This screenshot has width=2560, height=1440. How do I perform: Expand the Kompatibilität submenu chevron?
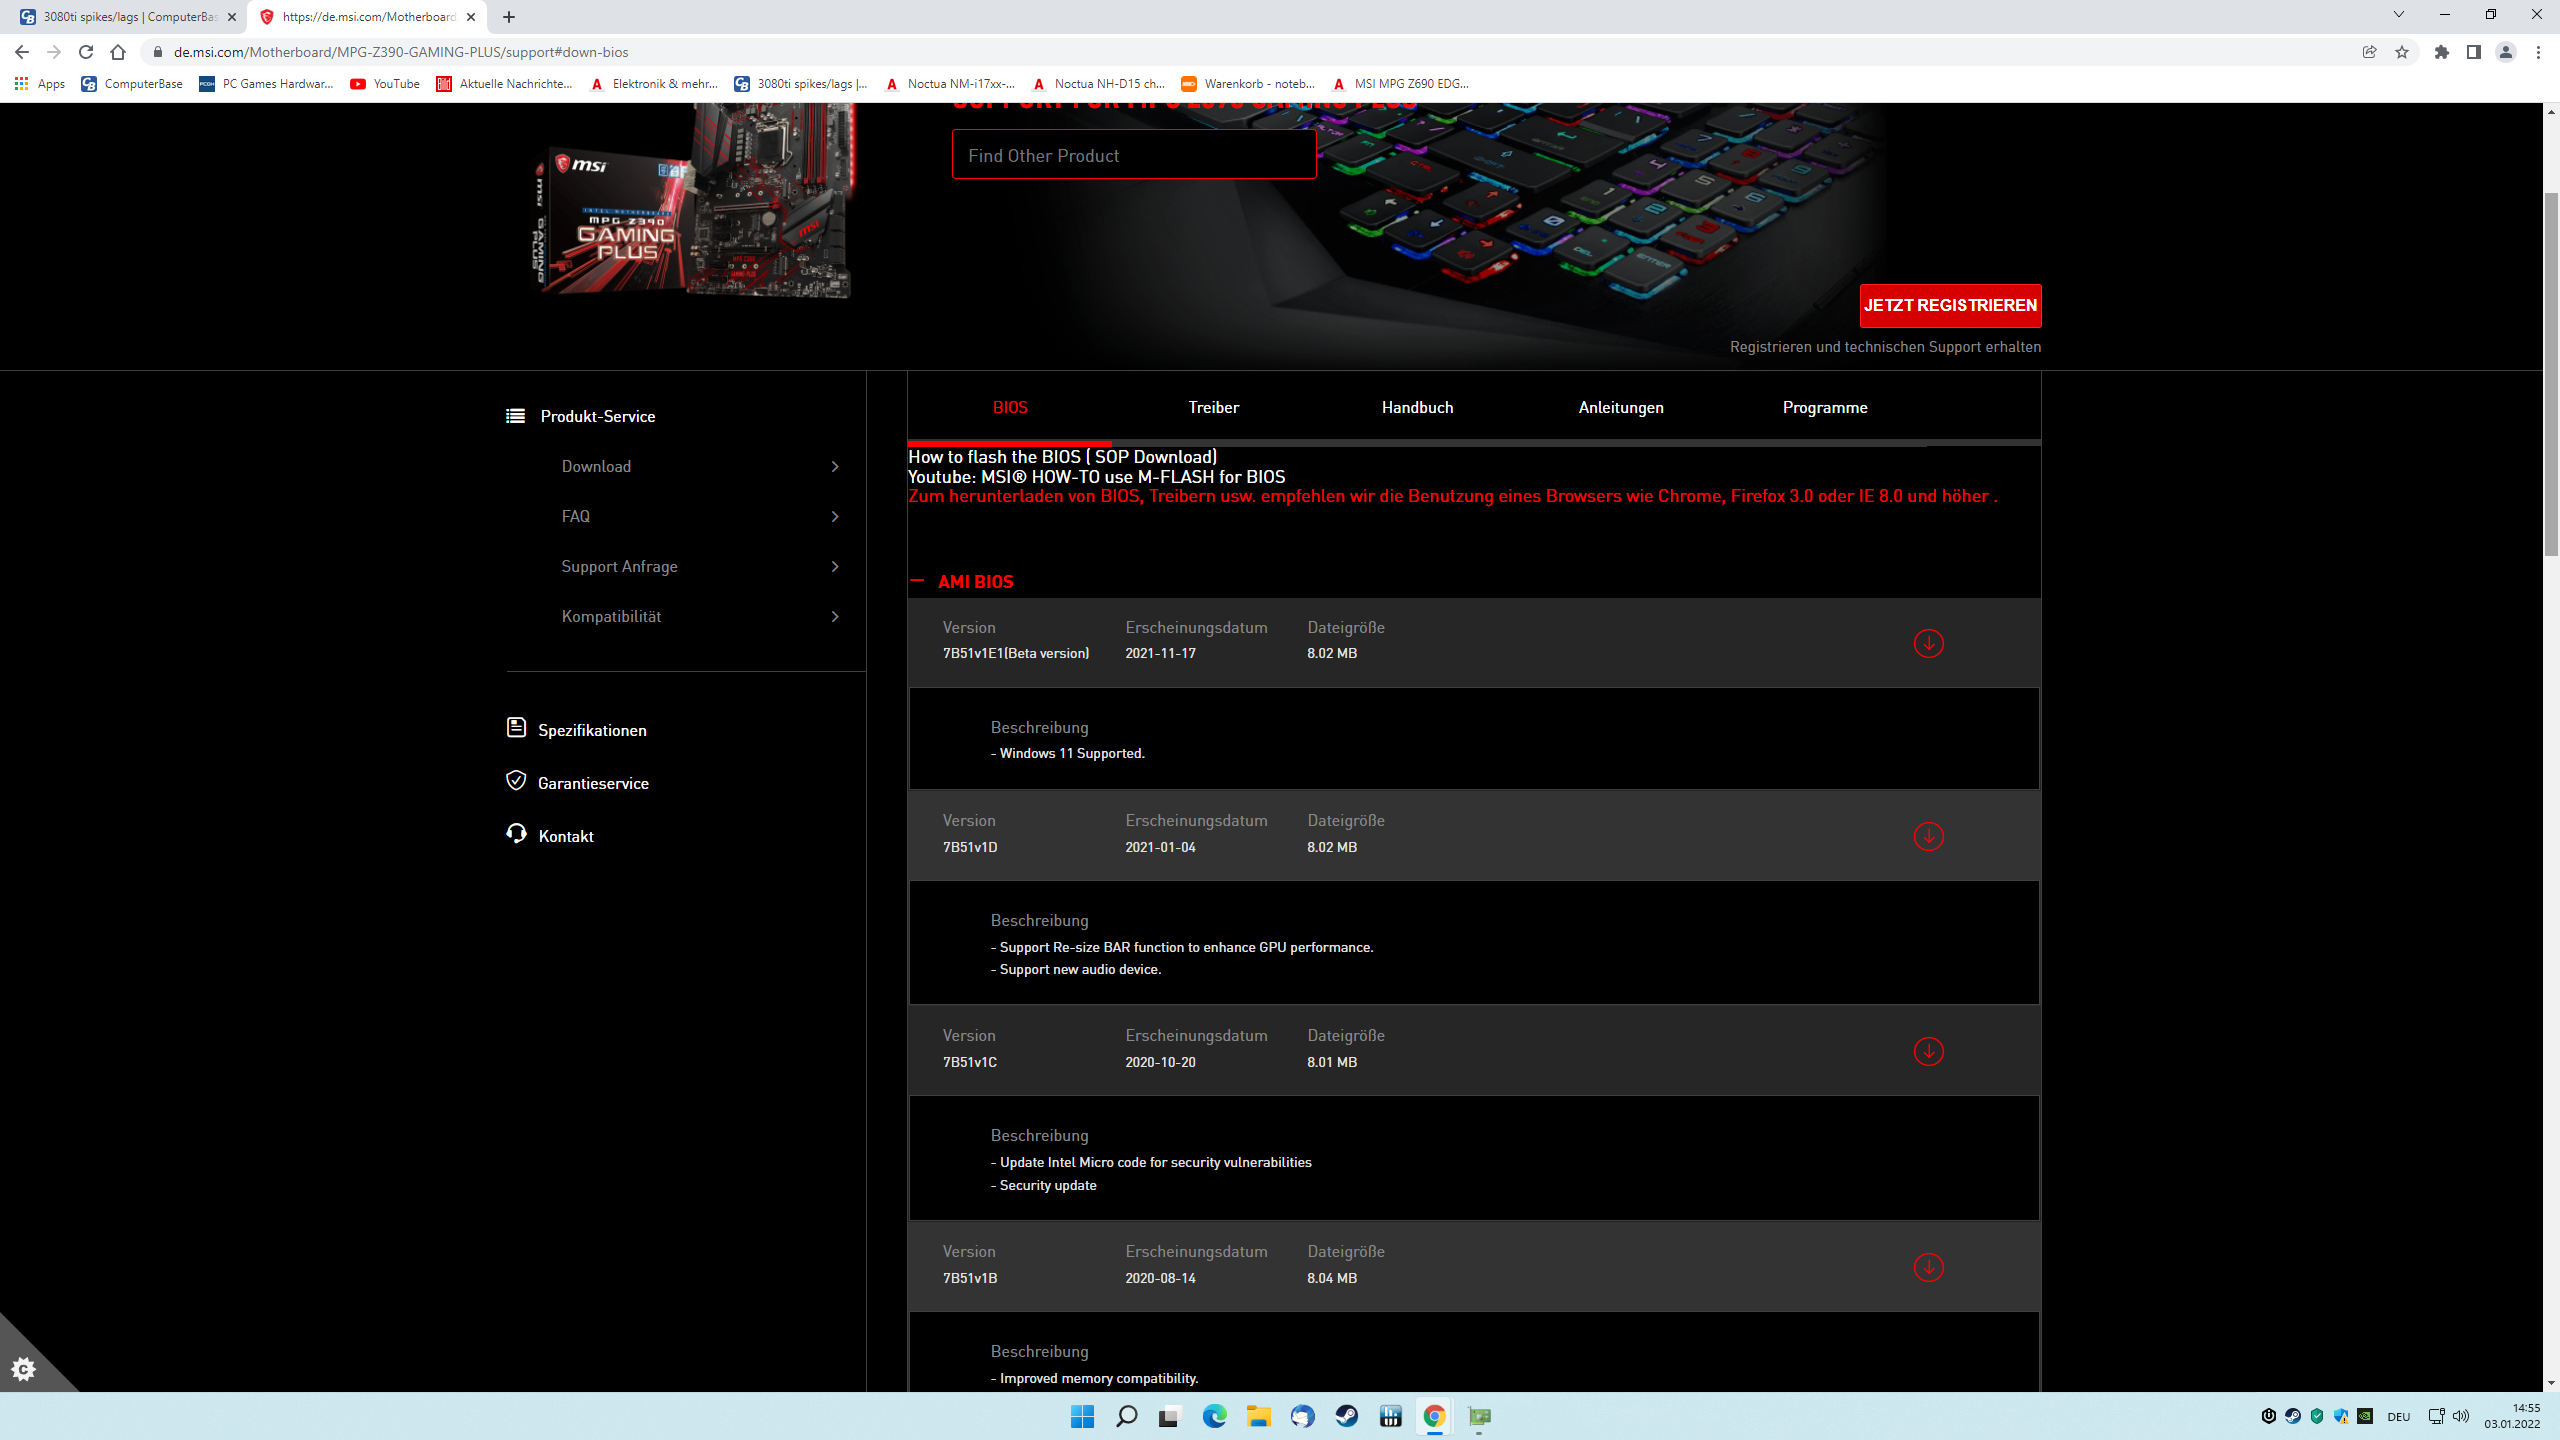(836, 616)
